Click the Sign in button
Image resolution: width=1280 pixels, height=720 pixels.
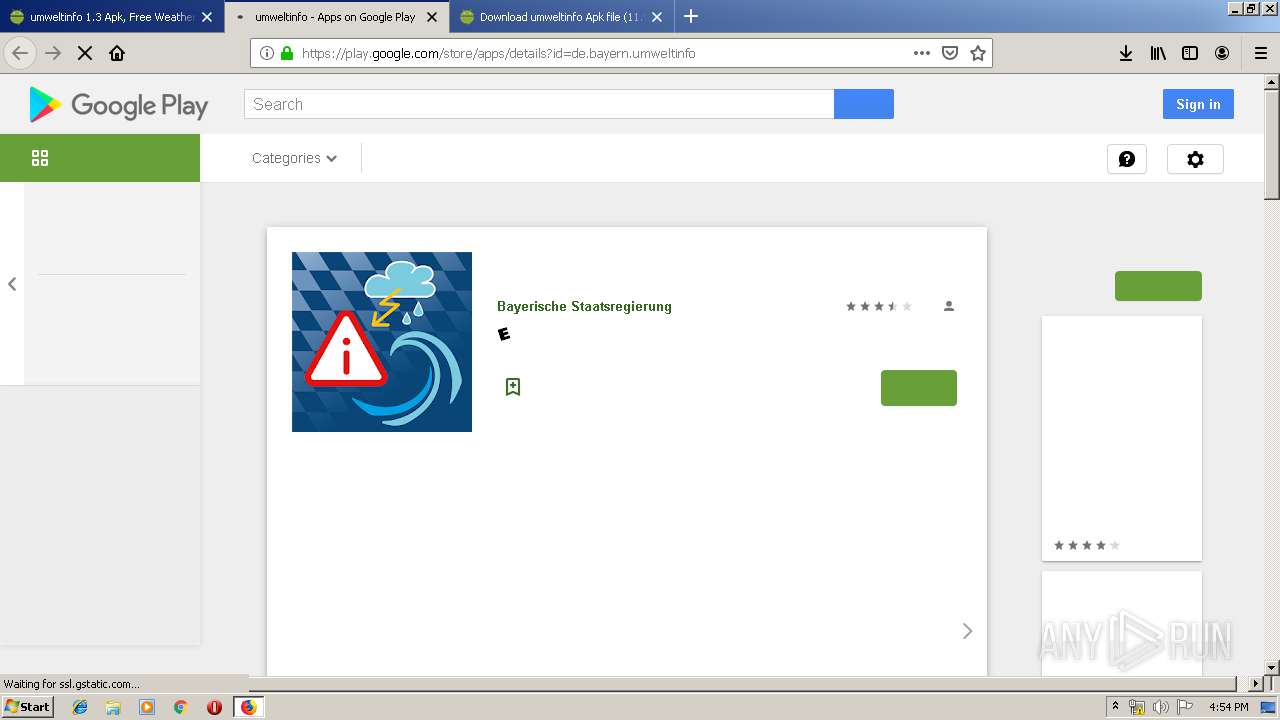tap(1198, 104)
